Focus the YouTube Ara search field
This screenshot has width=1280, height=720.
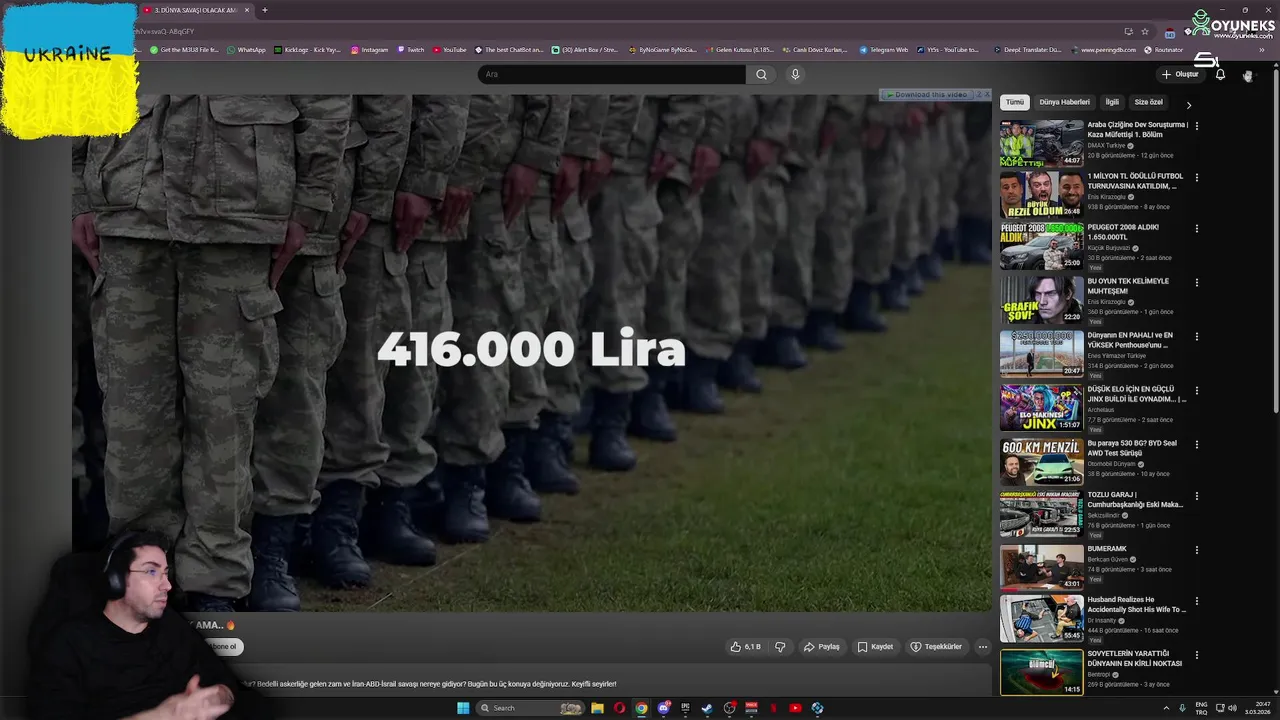[612, 74]
